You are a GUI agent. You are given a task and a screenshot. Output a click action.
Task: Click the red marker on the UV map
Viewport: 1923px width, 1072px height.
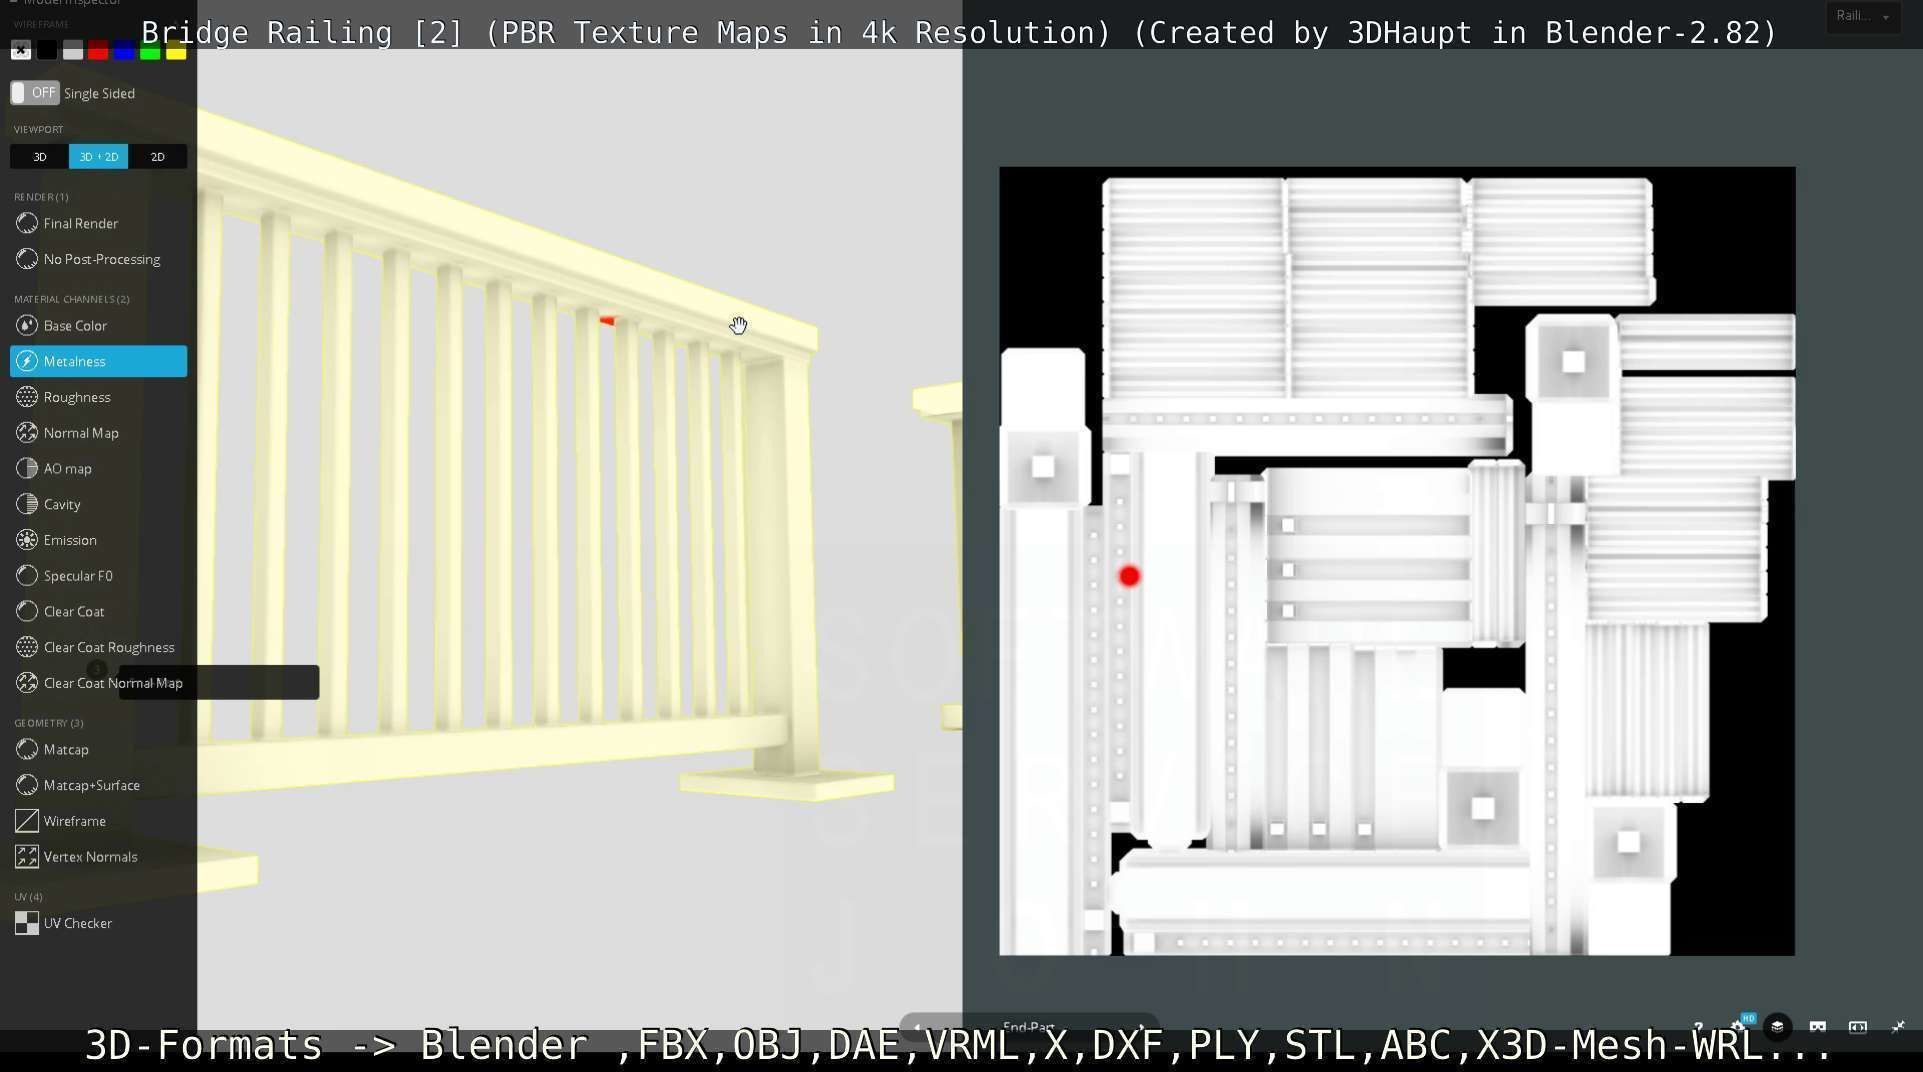(x=1129, y=576)
